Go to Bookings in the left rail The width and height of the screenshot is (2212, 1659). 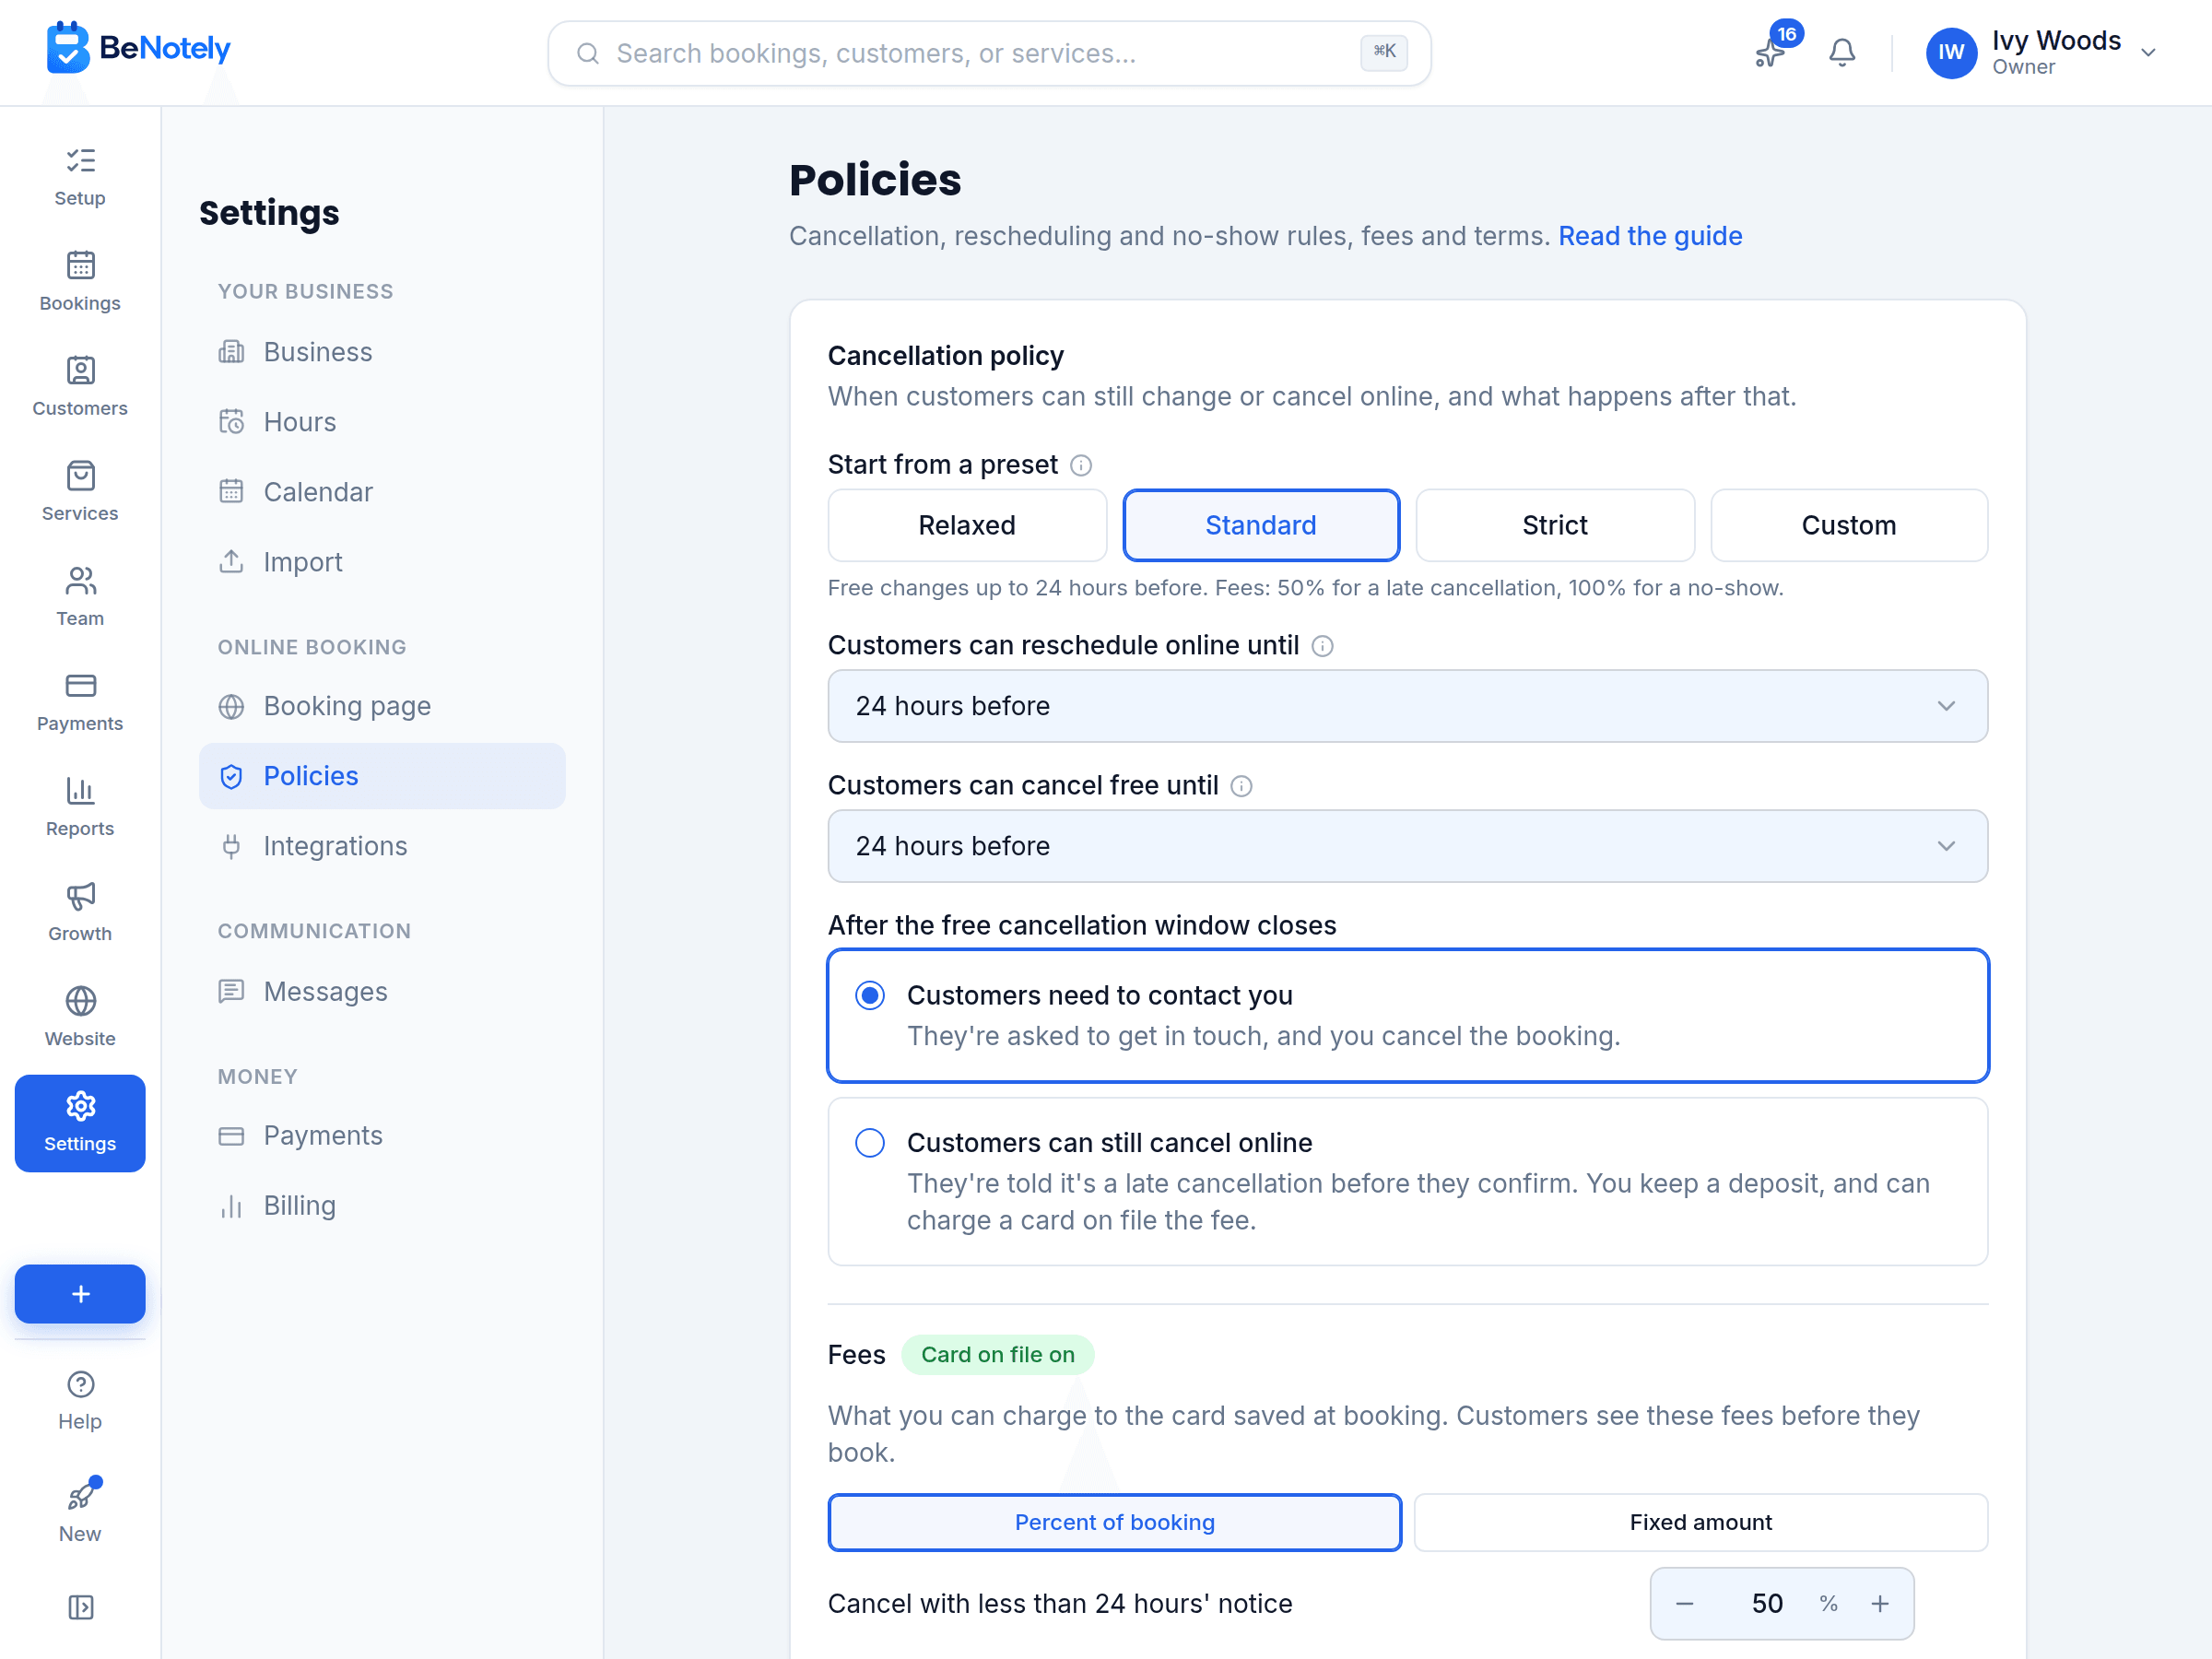pyautogui.click(x=80, y=281)
